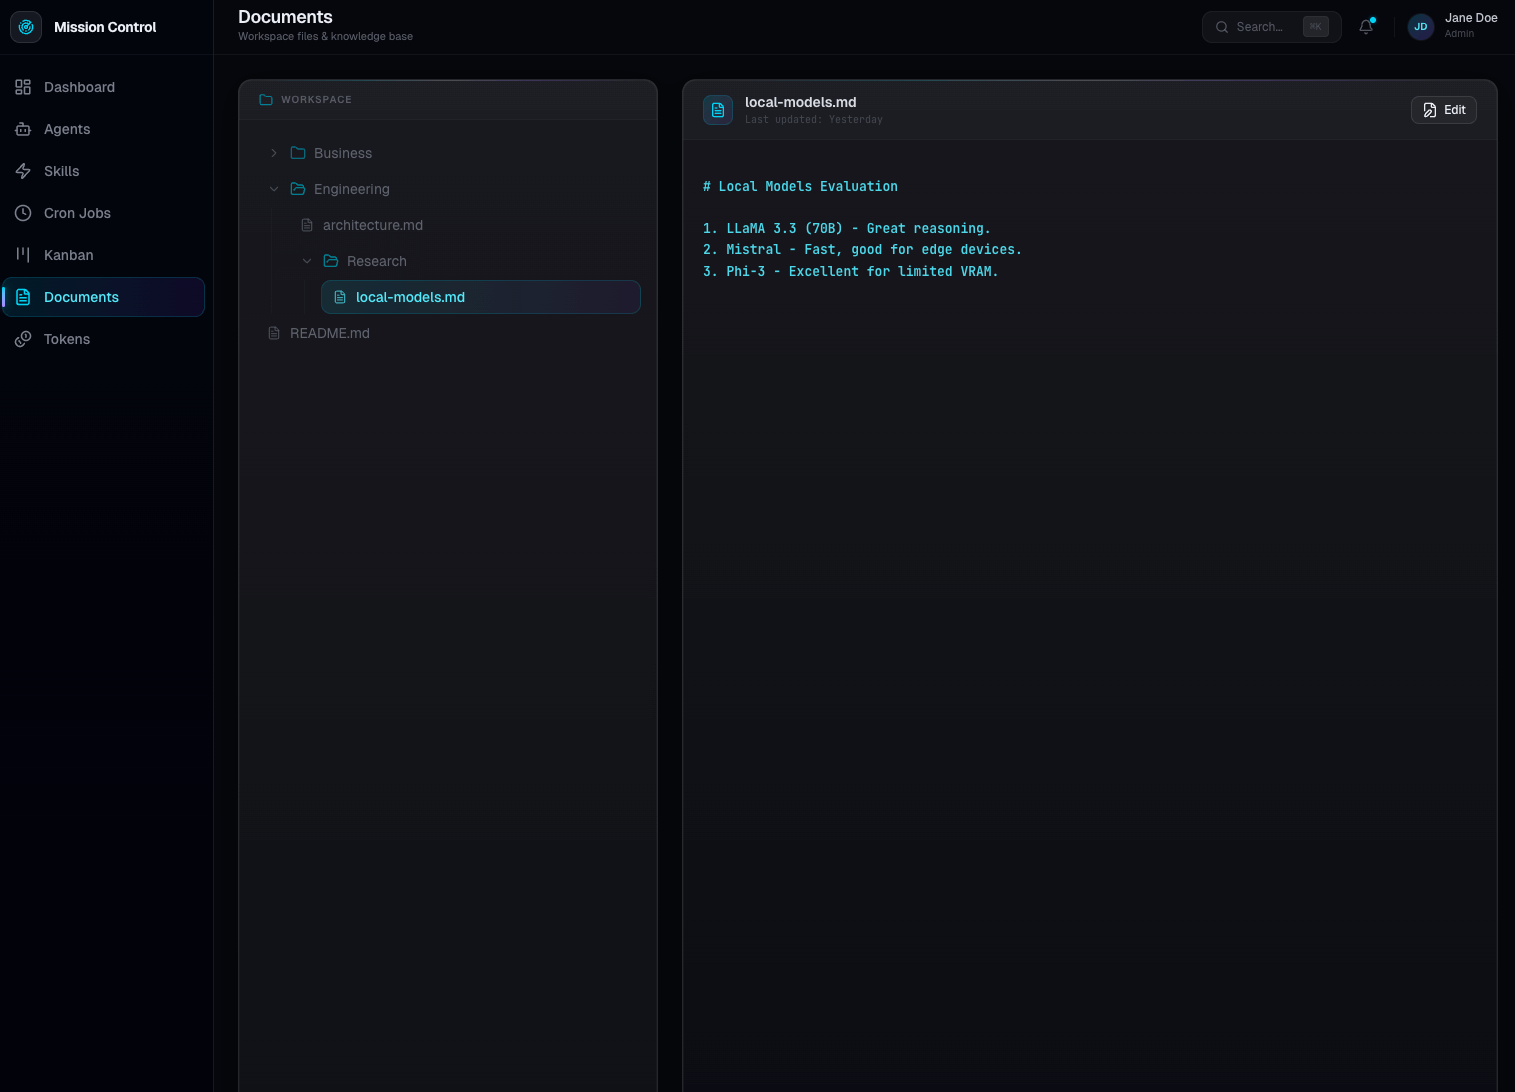The width and height of the screenshot is (1515, 1092).
Task: Click the JD avatar badge
Action: coord(1420,27)
